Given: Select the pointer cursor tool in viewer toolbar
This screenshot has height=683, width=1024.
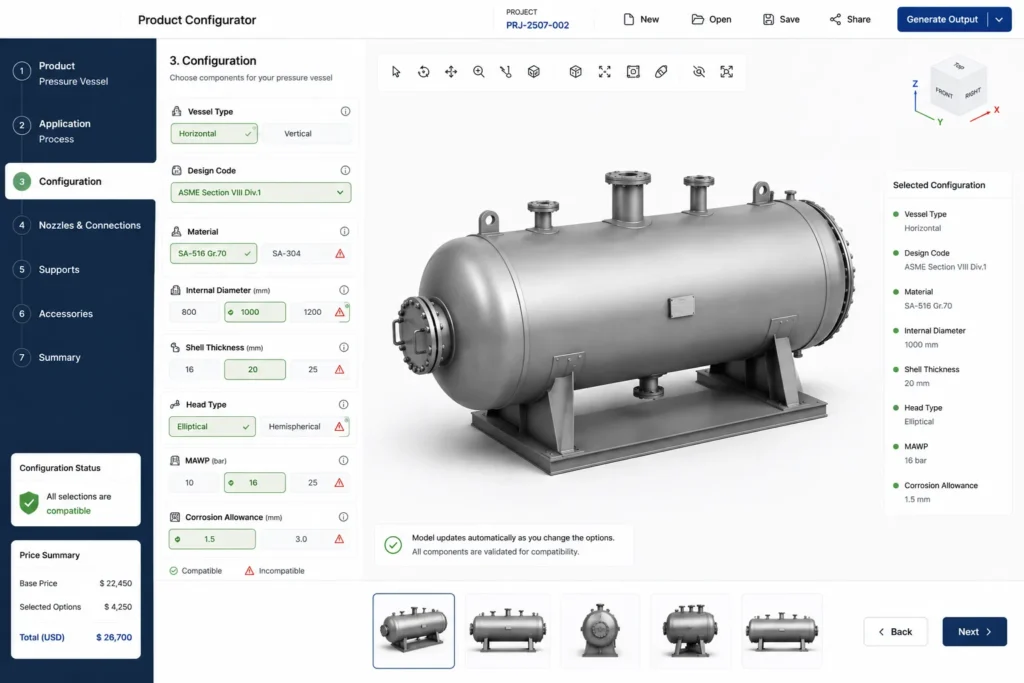Looking at the screenshot, I should click(396, 72).
